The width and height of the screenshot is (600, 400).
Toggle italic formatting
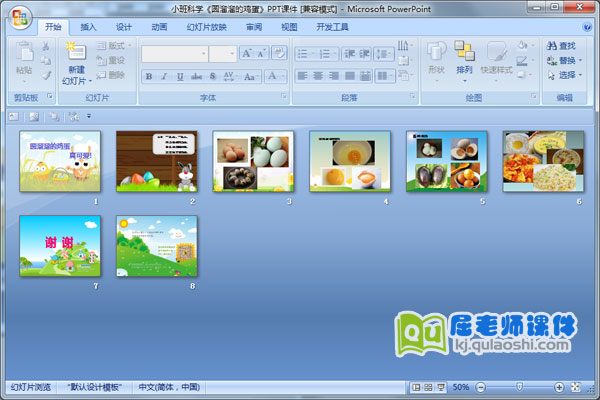[x=164, y=77]
